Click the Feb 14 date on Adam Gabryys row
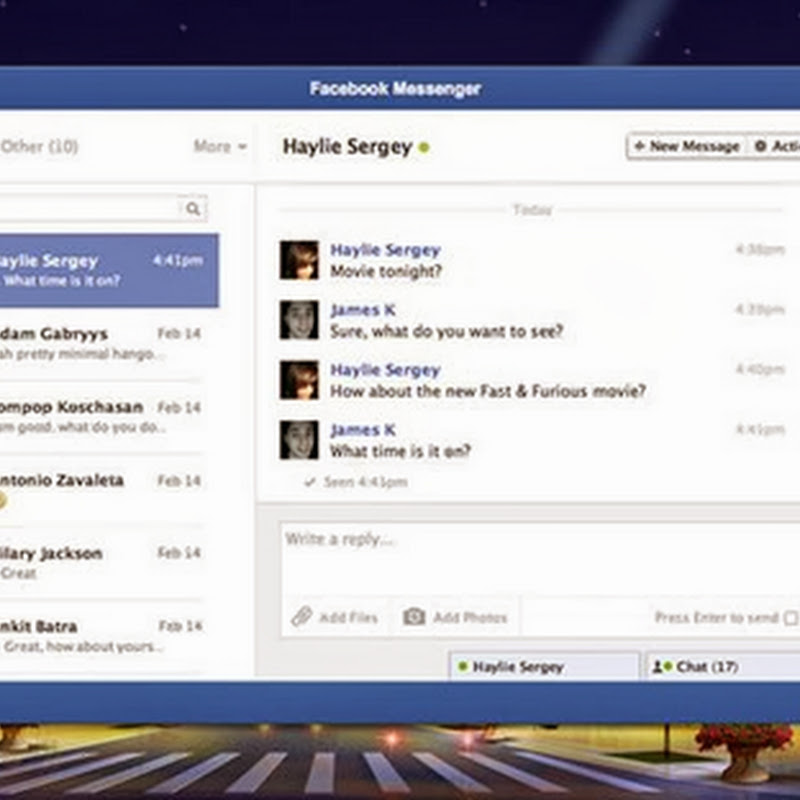Viewport: 800px width, 800px height. [x=179, y=334]
